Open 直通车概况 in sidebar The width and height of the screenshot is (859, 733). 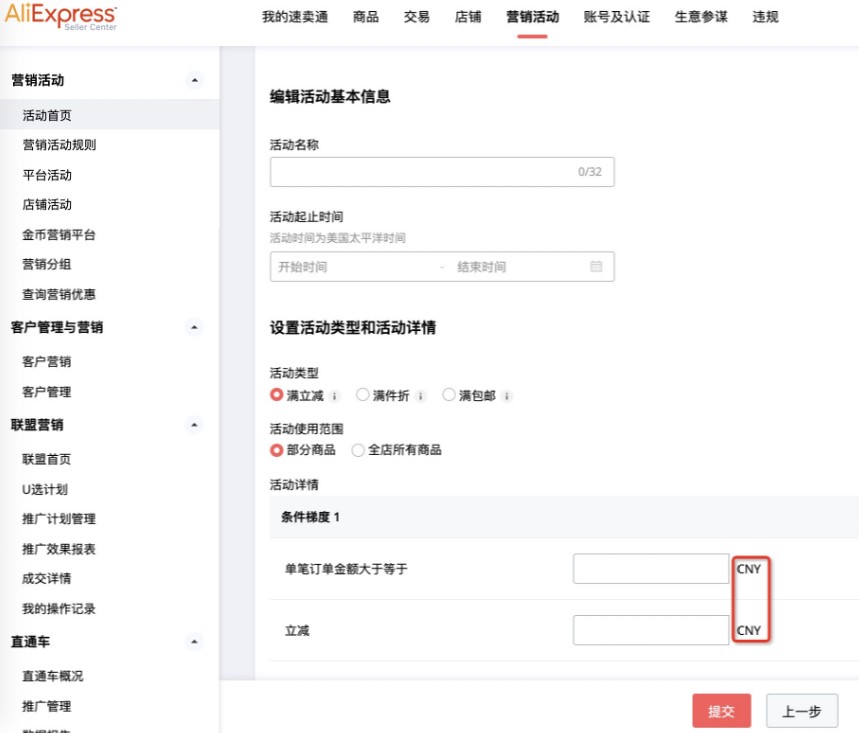pos(53,676)
